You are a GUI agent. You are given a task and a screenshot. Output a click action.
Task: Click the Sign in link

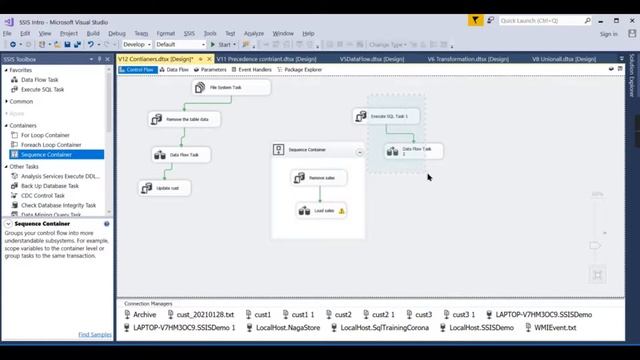[609, 34]
